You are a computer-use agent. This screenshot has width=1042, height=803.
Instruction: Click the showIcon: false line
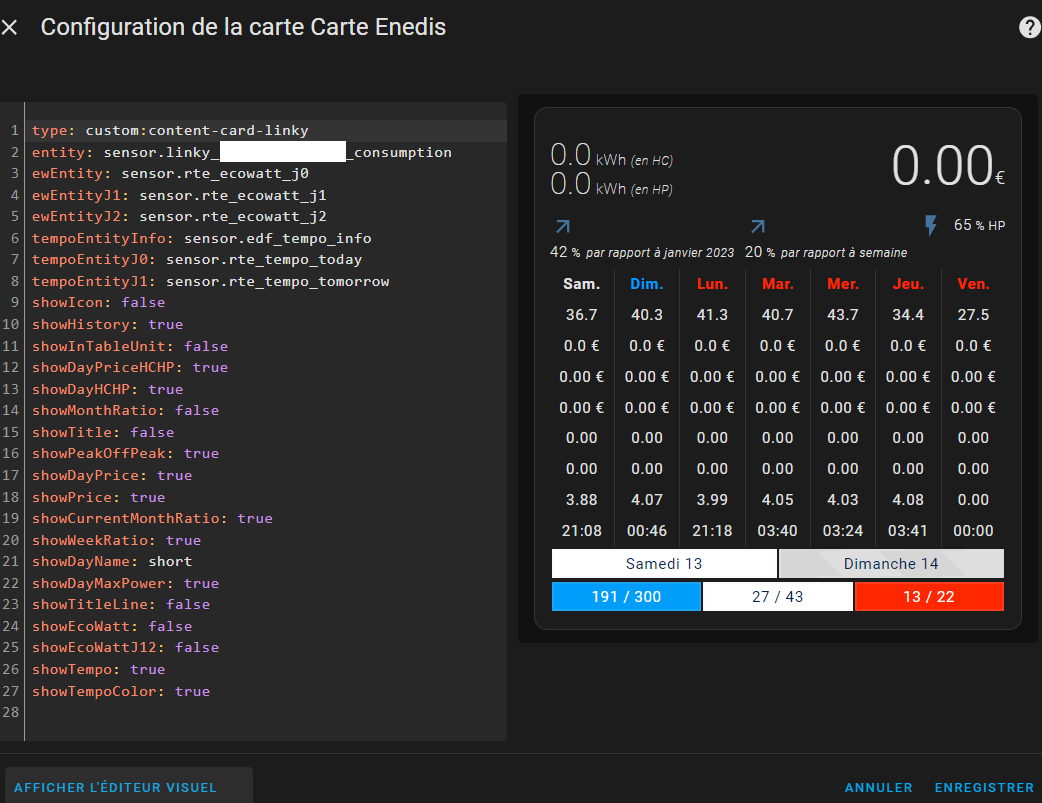pyautogui.click(x=98, y=302)
